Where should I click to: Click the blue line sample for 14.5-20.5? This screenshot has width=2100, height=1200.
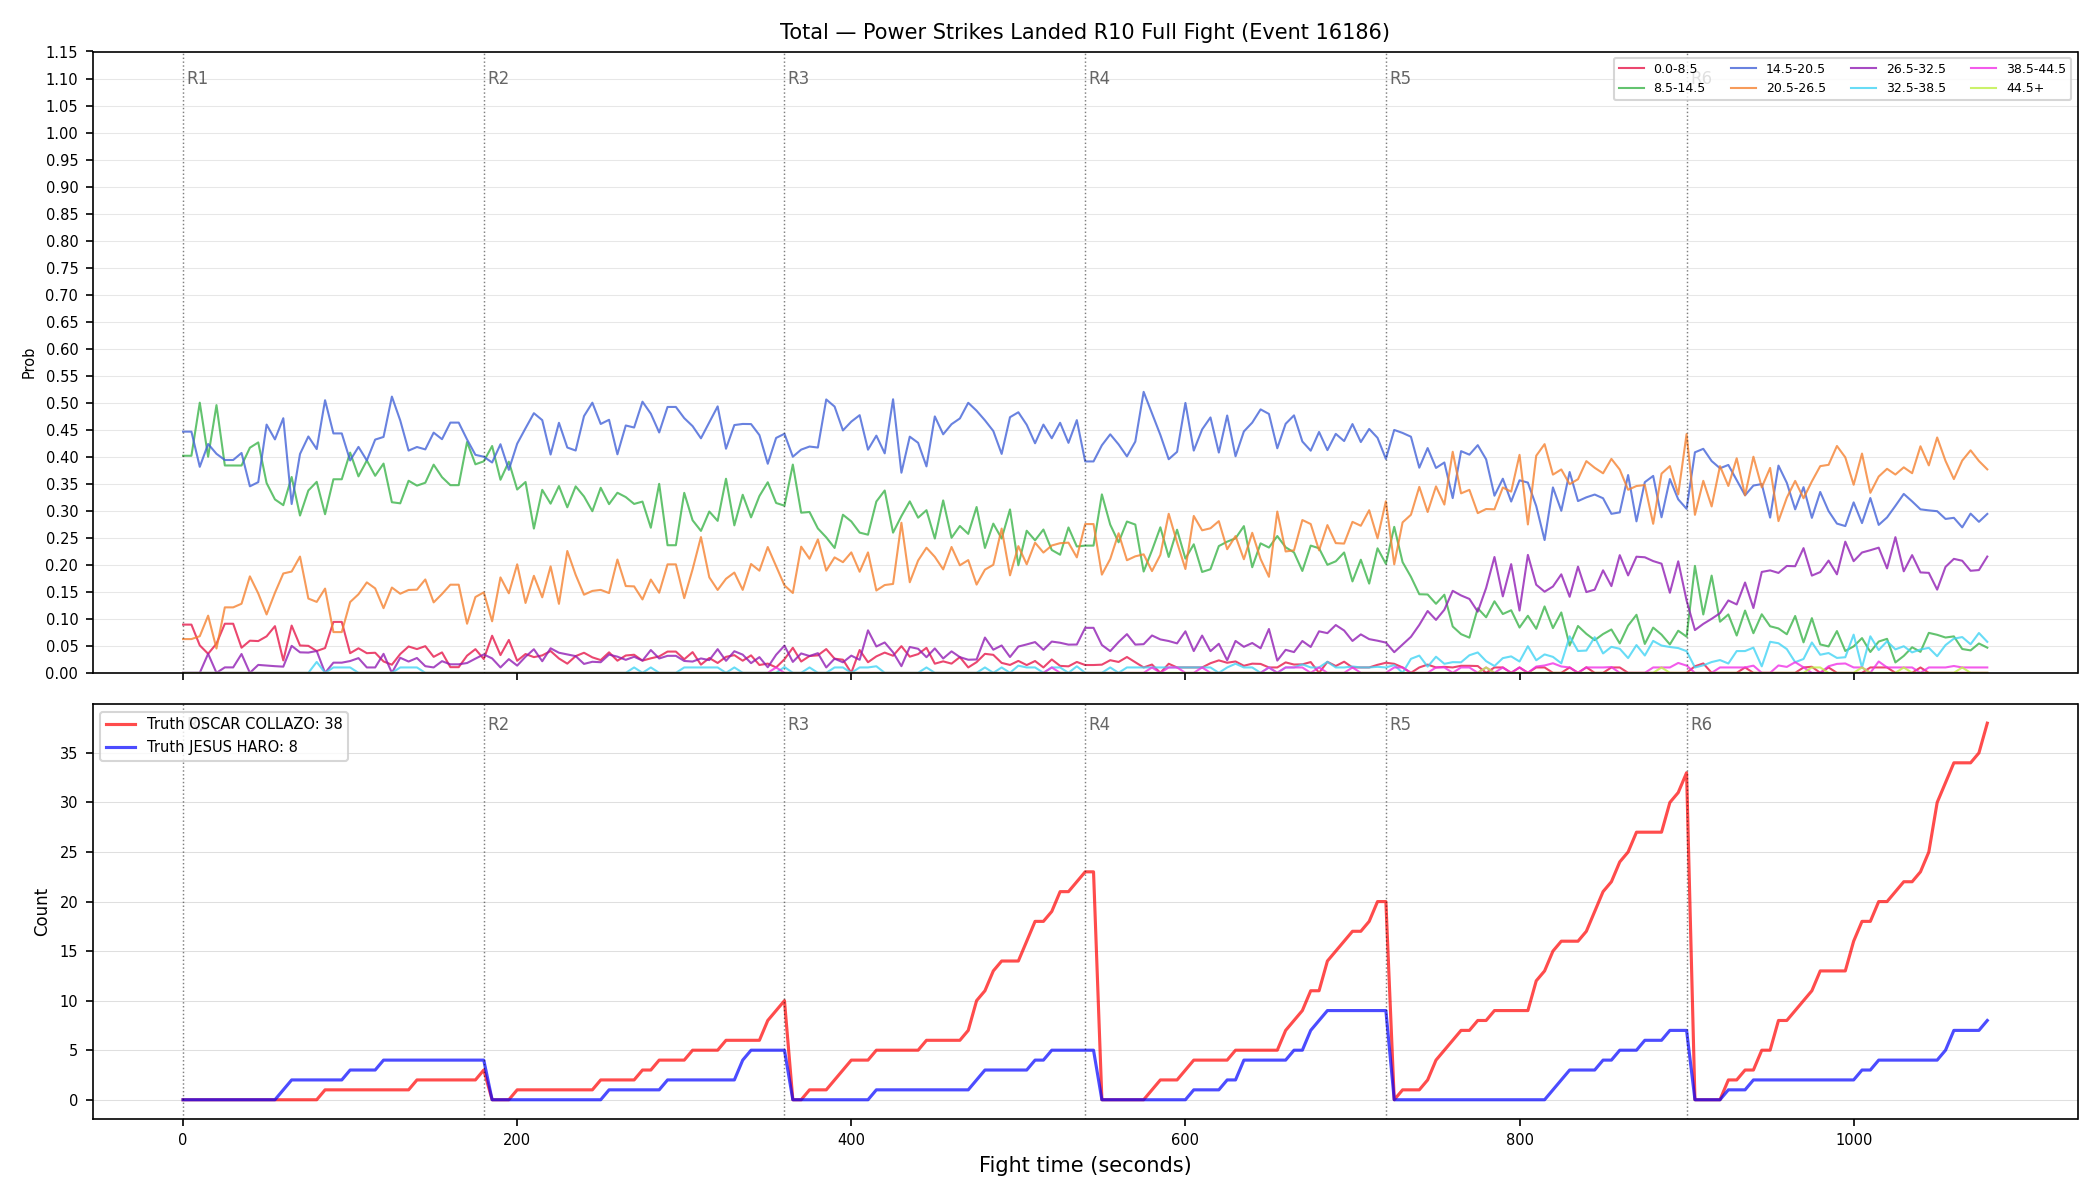1744,69
